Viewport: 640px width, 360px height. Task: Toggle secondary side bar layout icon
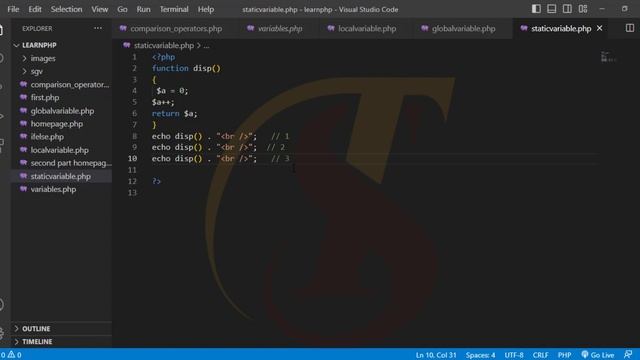(x=567, y=9)
